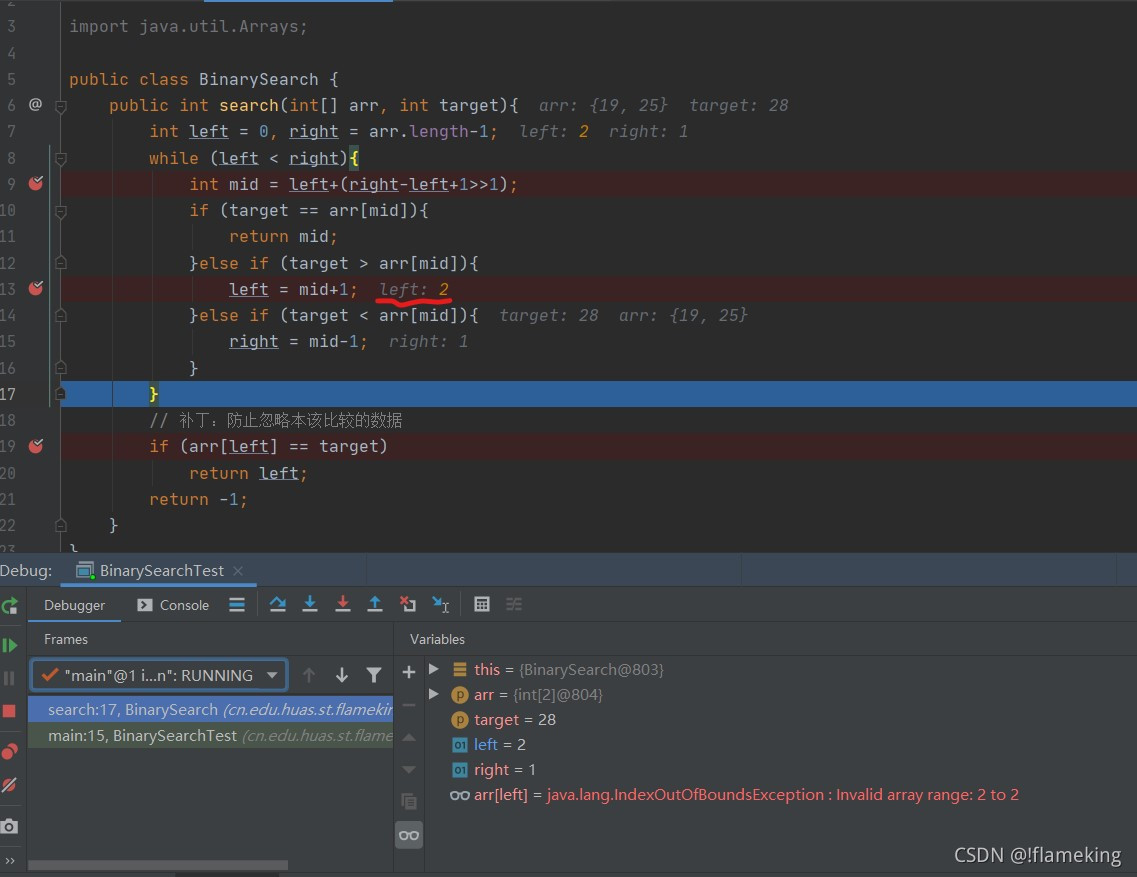
Task: Click Step Into button
Action: pos(310,604)
